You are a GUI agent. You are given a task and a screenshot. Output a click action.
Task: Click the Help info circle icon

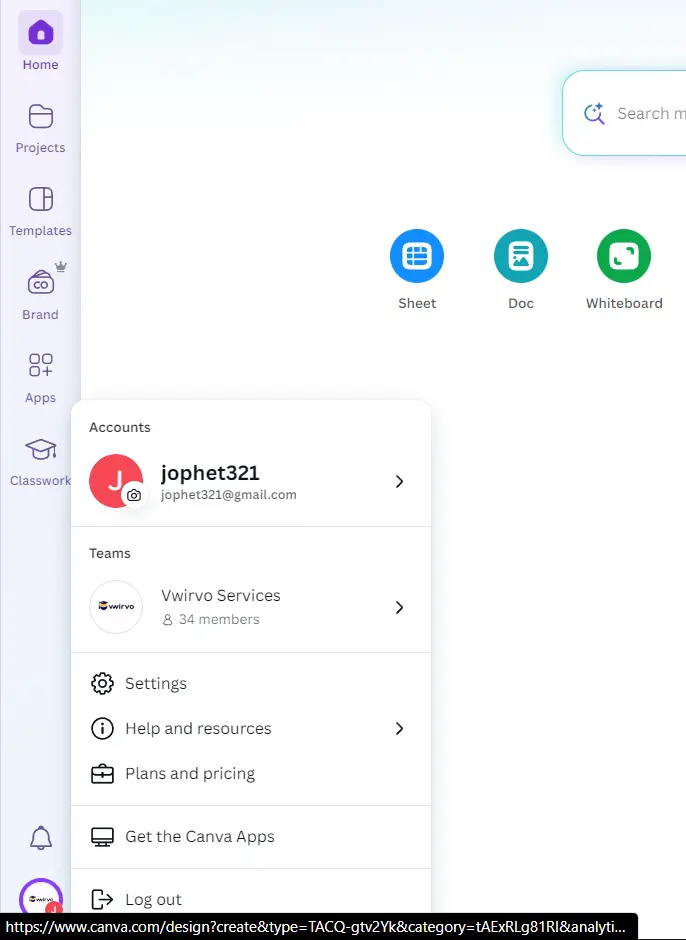102,728
